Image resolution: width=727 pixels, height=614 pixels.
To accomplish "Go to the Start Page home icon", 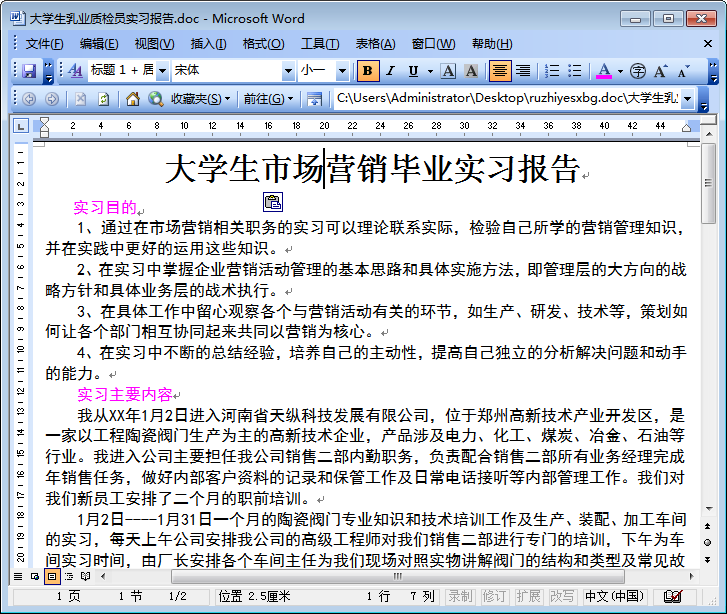I will click(133, 99).
